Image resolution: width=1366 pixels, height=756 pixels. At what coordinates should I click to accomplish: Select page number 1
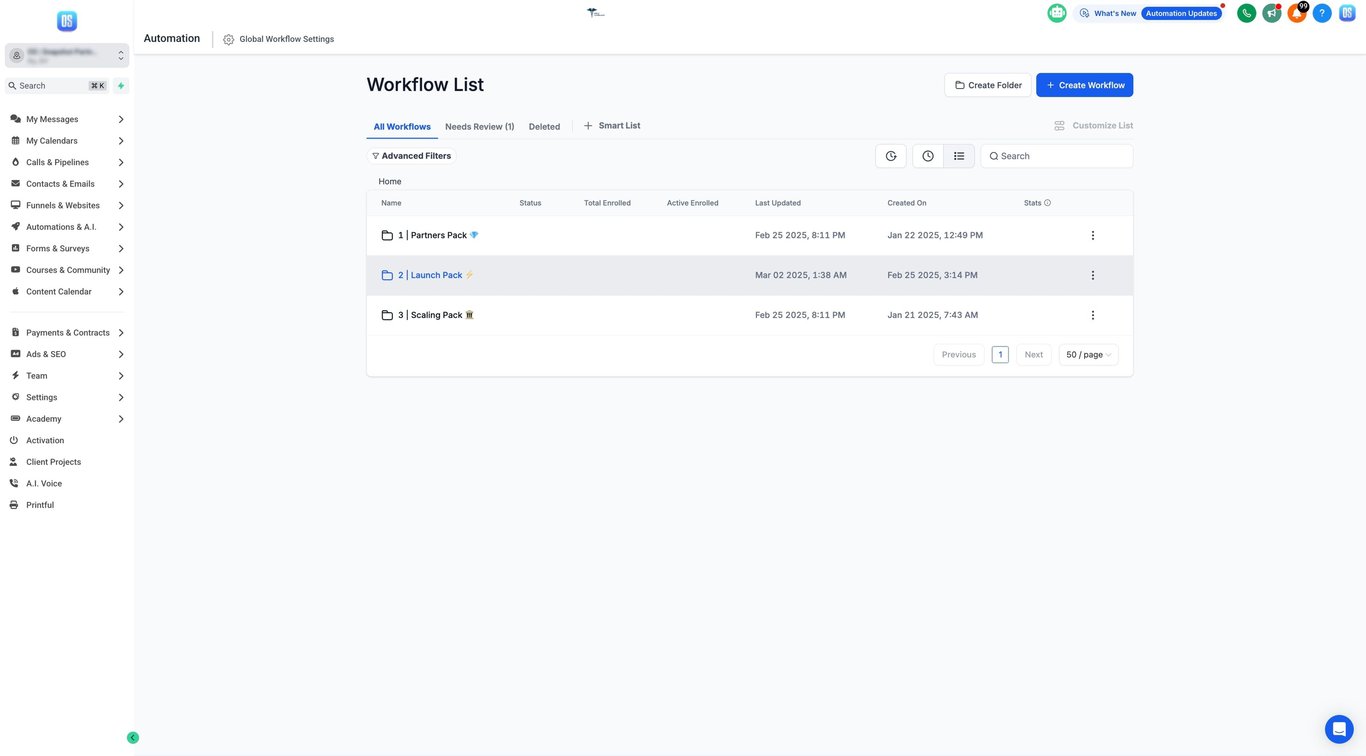(1000, 355)
